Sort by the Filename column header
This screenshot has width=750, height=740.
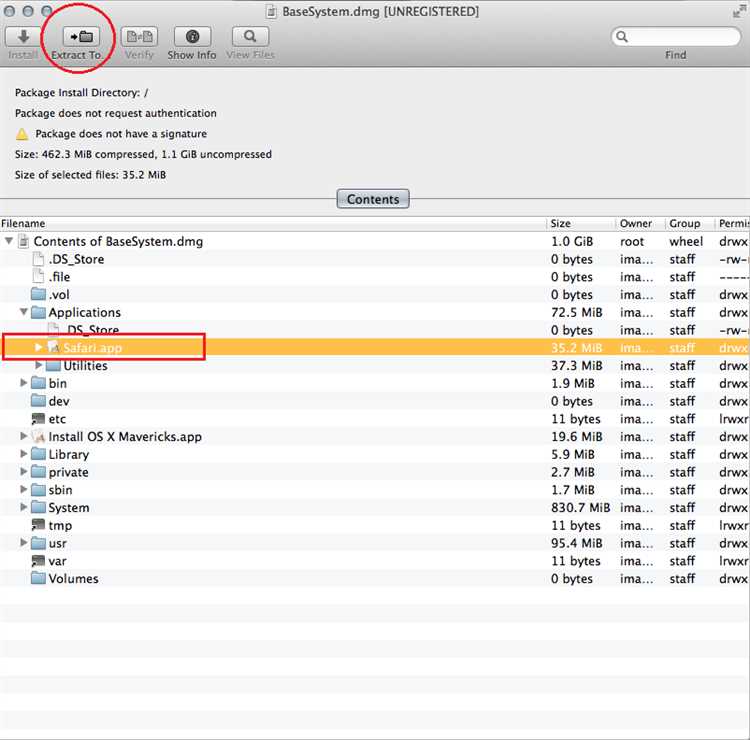pyautogui.click(x=273, y=223)
